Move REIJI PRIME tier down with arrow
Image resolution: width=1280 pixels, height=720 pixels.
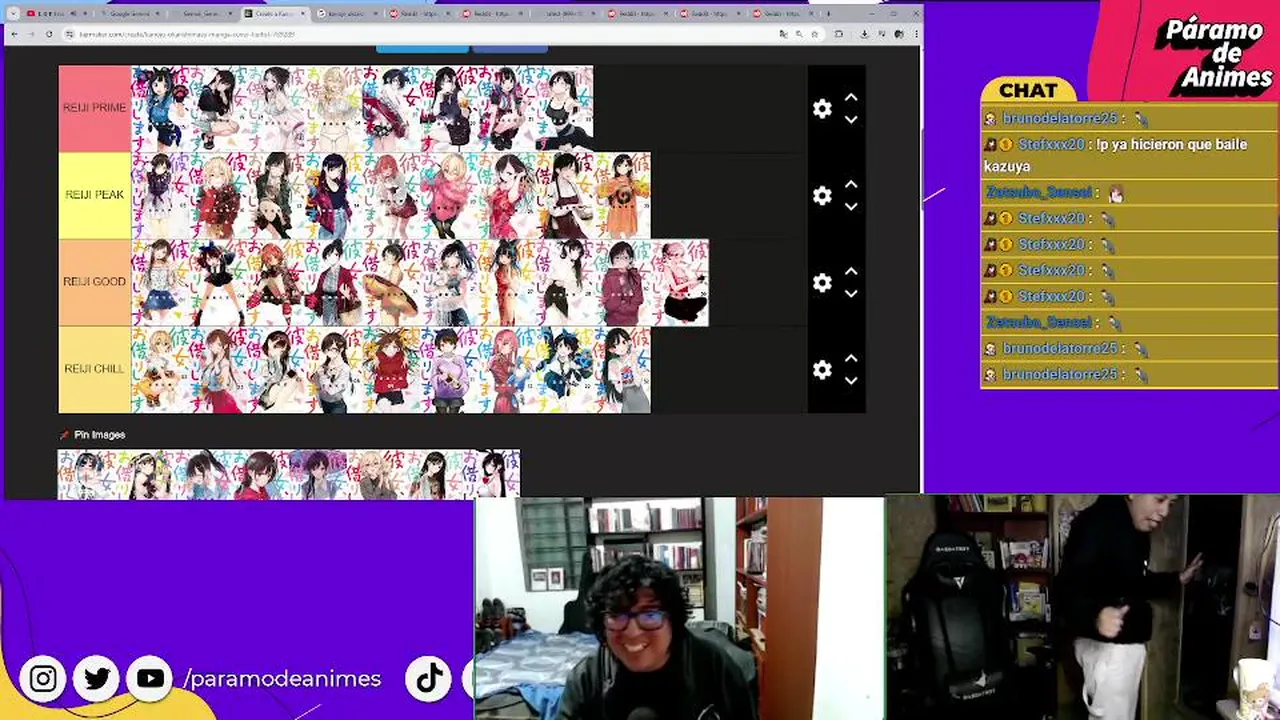pos(851,119)
